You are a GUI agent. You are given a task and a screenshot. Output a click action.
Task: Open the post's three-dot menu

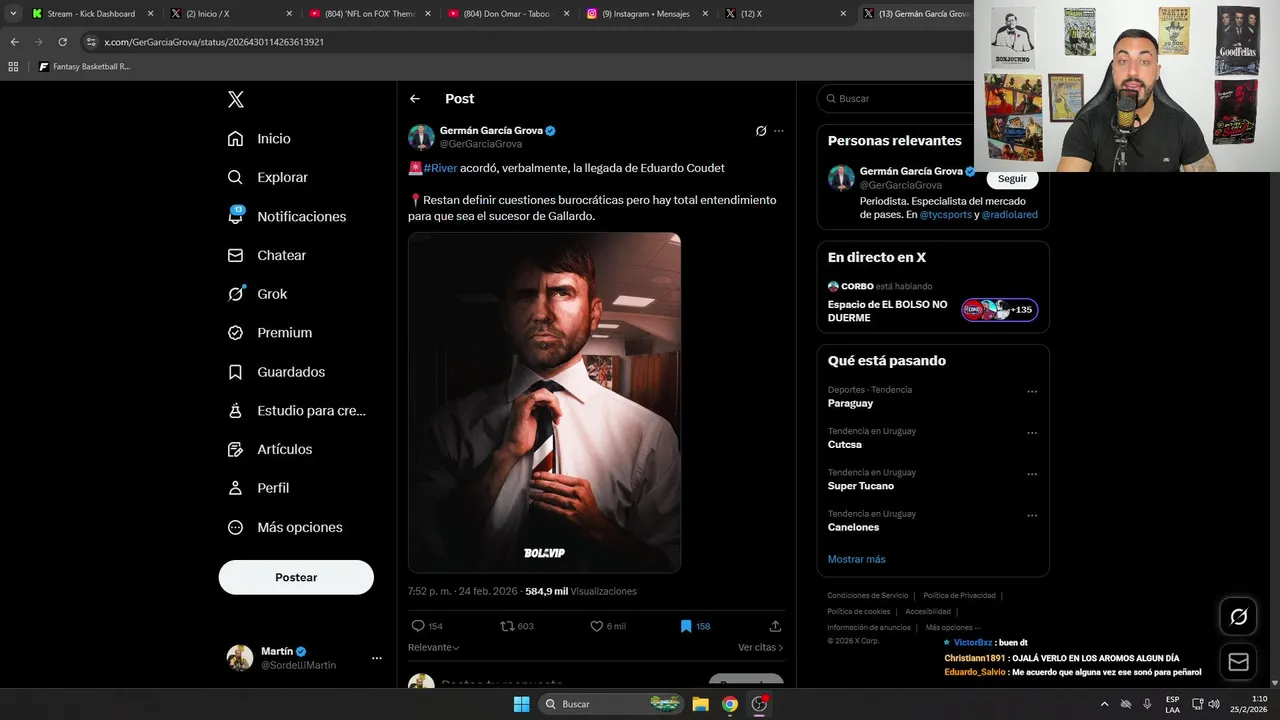coord(779,131)
